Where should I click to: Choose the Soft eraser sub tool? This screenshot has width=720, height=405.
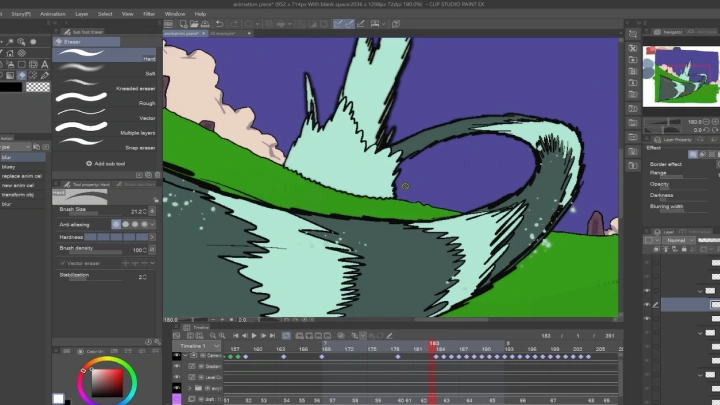pos(105,70)
